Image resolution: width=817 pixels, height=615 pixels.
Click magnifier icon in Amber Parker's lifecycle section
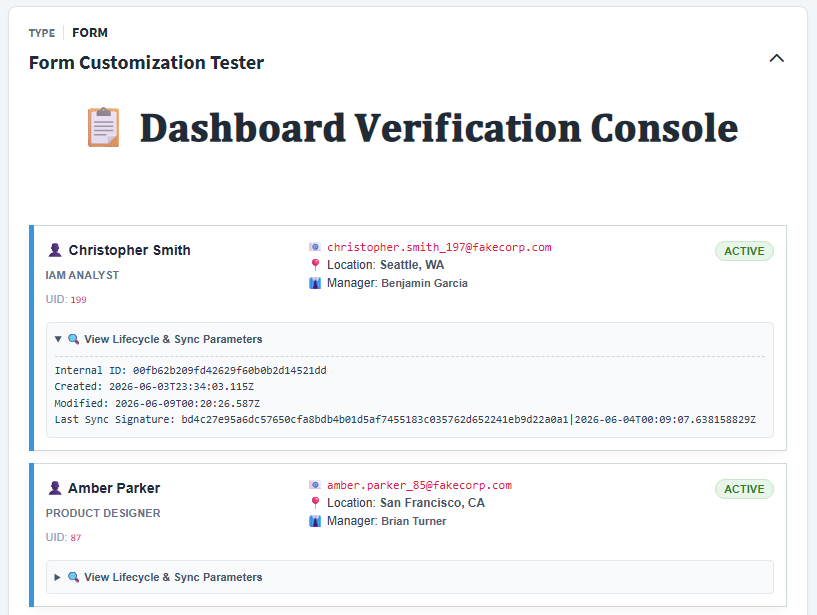(x=73, y=577)
